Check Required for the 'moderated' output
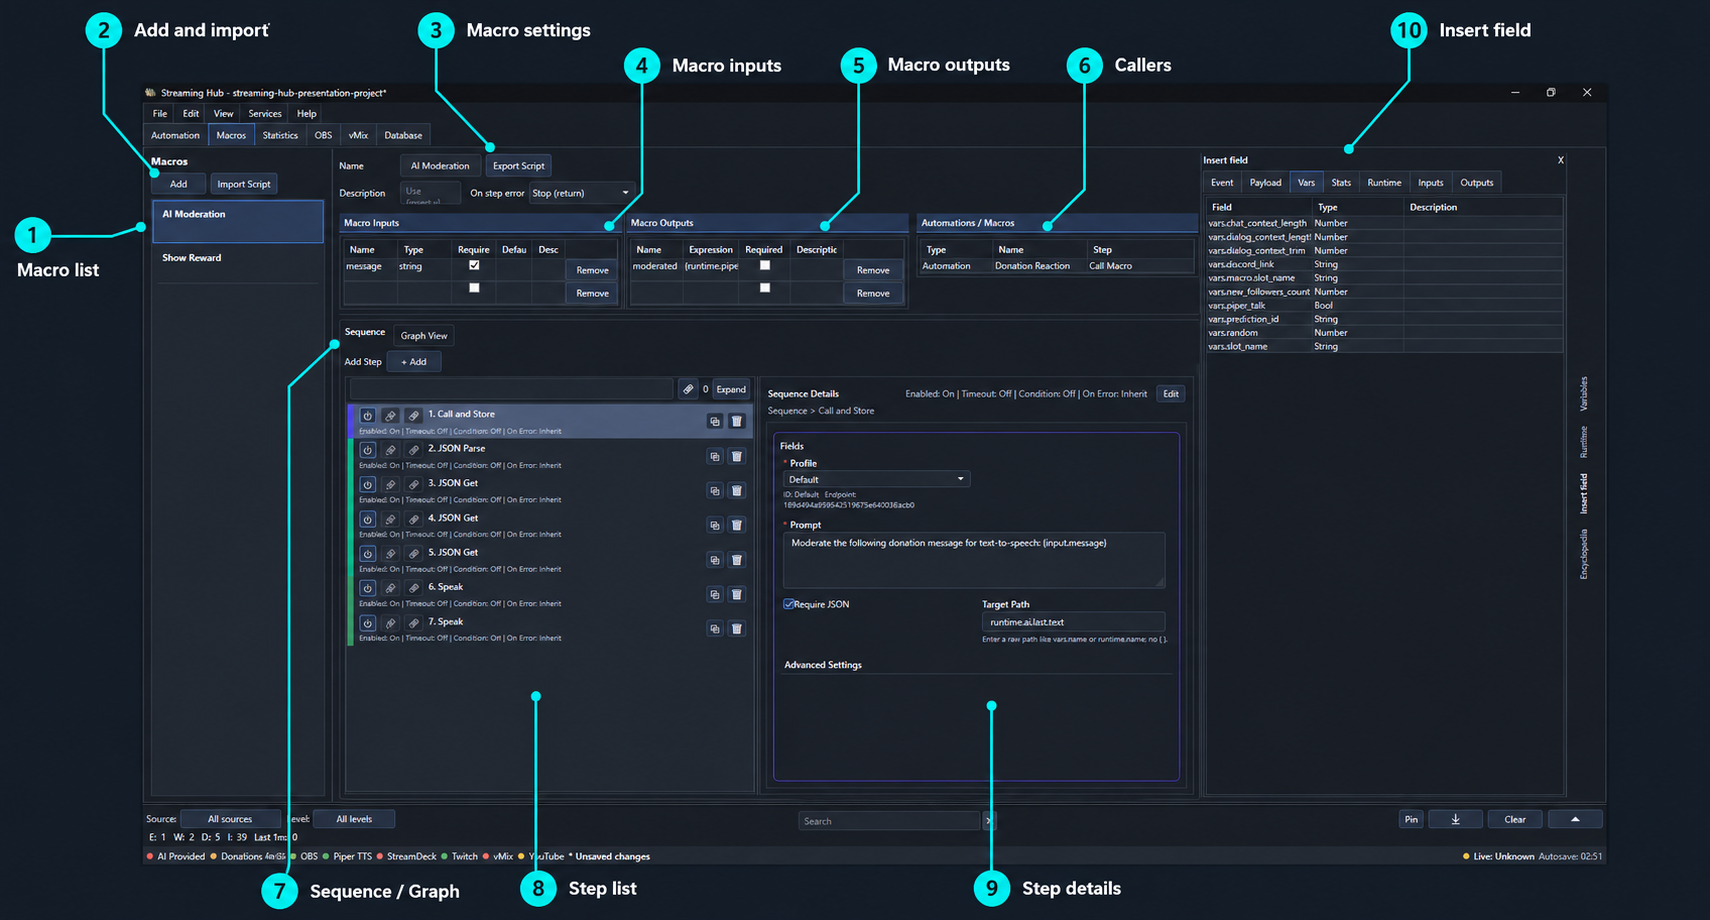Screen dimensions: 1710x920 click(765, 266)
